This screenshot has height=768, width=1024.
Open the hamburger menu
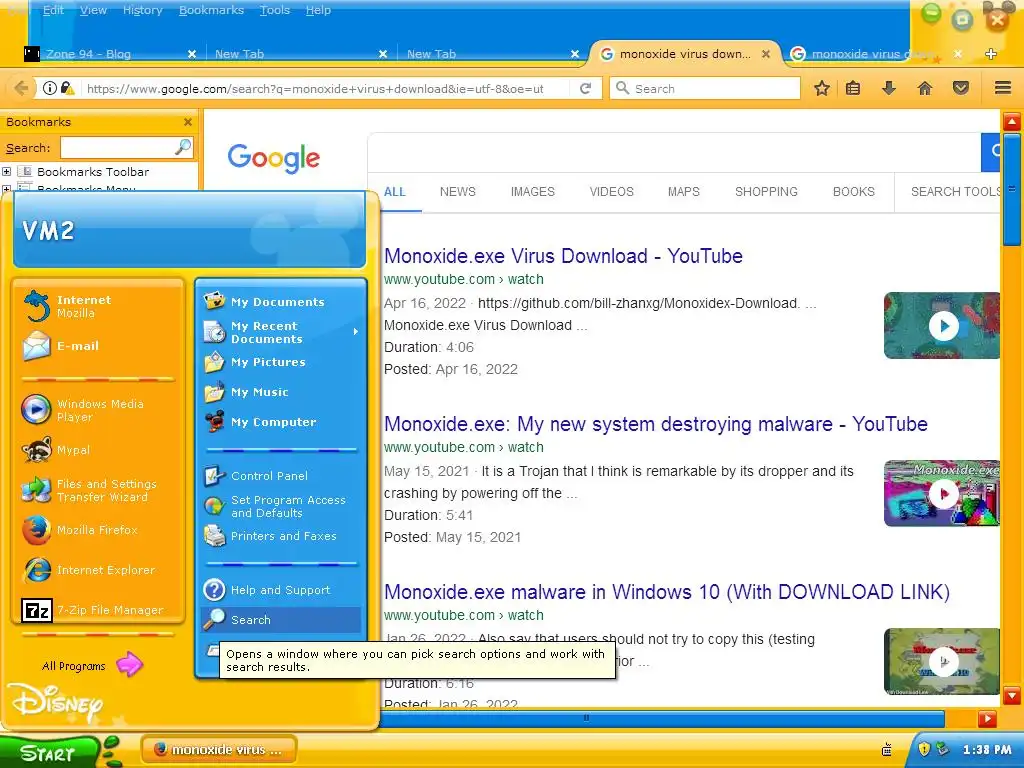[x=1003, y=88]
